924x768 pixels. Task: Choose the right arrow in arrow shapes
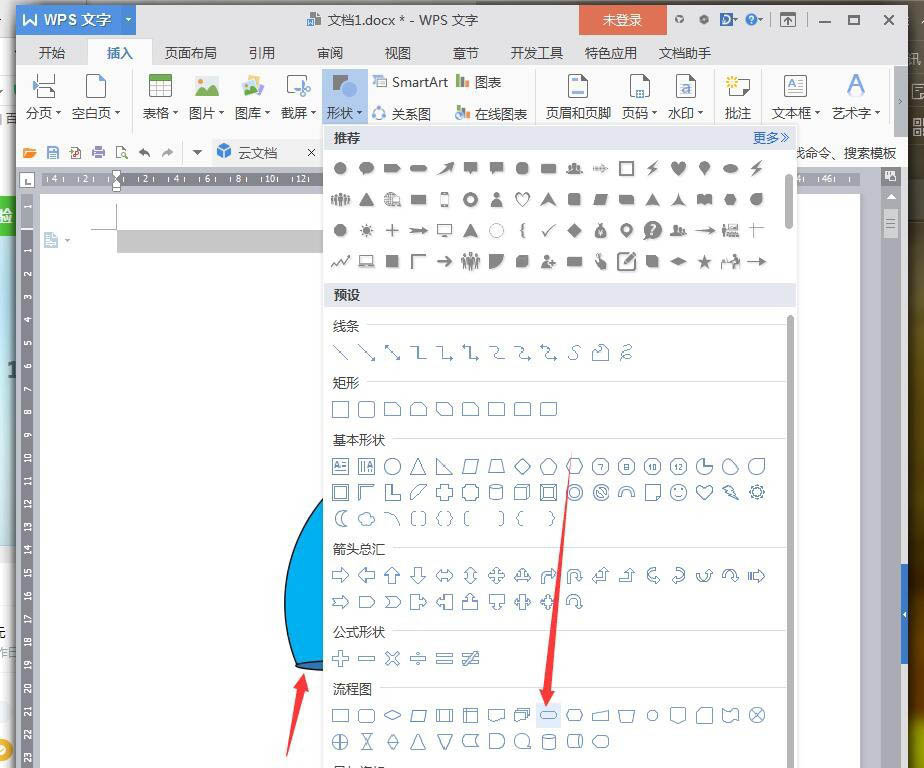pos(341,575)
